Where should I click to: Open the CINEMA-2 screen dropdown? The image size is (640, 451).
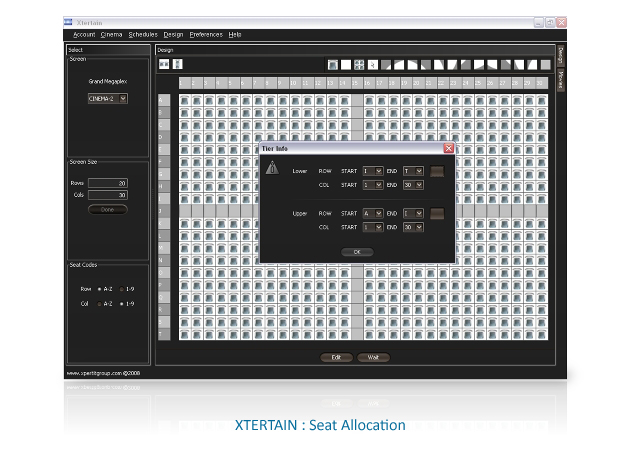click(108, 98)
